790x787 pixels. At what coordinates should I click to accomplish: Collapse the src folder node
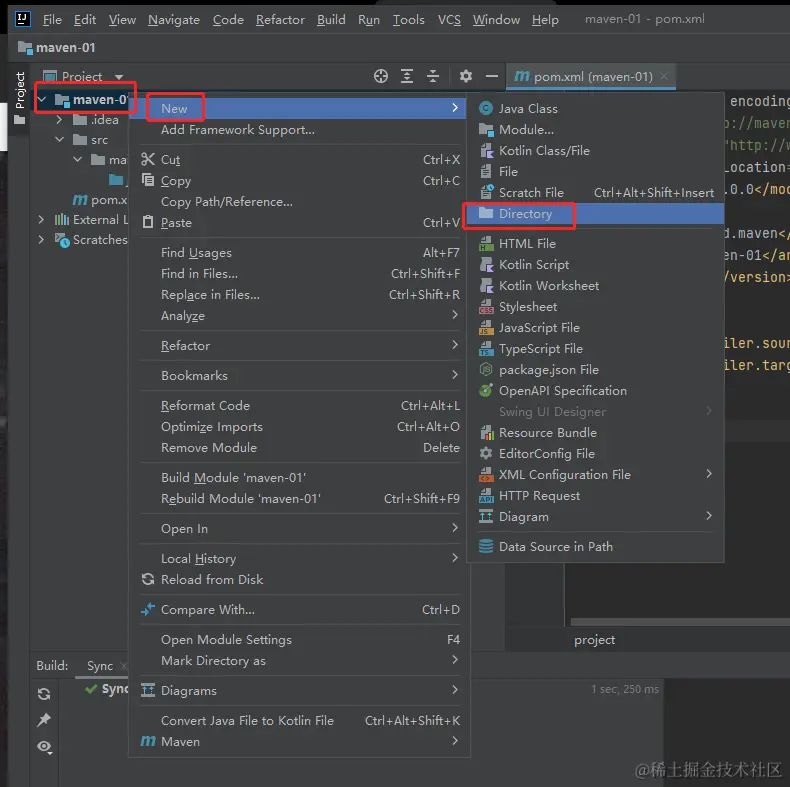pos(59,140)
